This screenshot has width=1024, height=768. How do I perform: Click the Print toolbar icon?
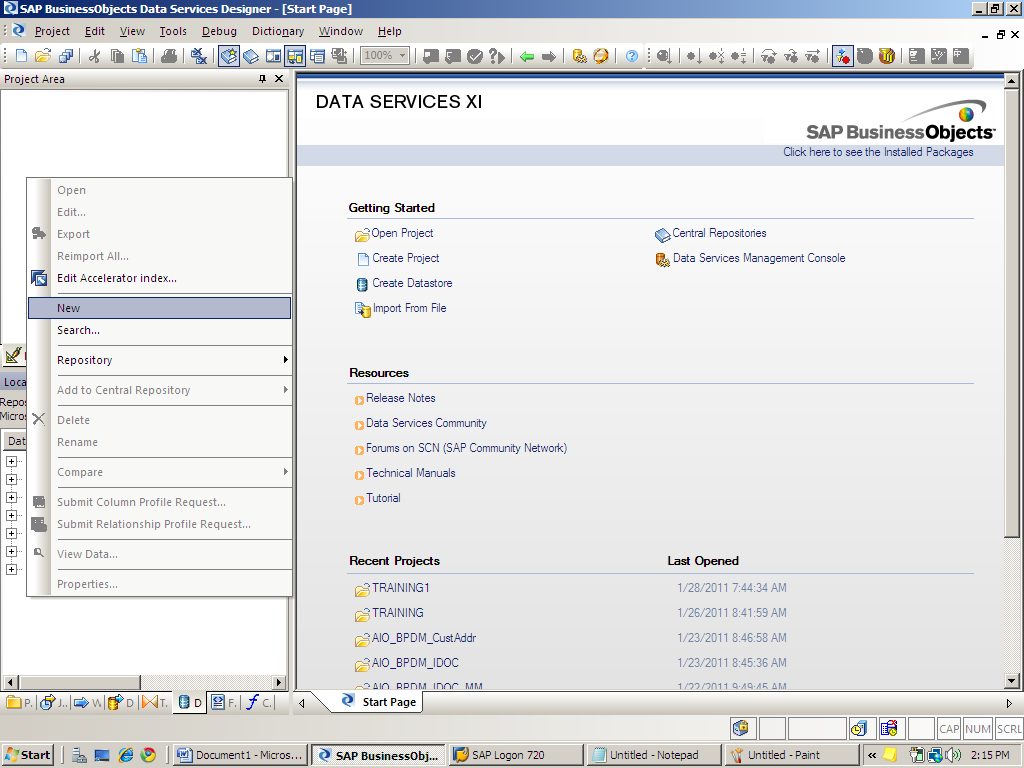[169, 56]
